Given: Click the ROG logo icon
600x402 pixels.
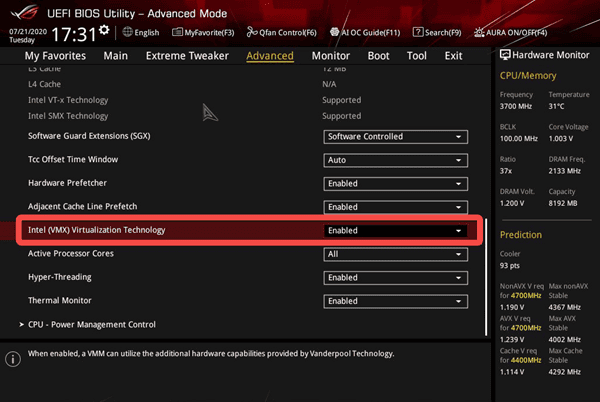Looking at the screenshot, I should 24,13.
